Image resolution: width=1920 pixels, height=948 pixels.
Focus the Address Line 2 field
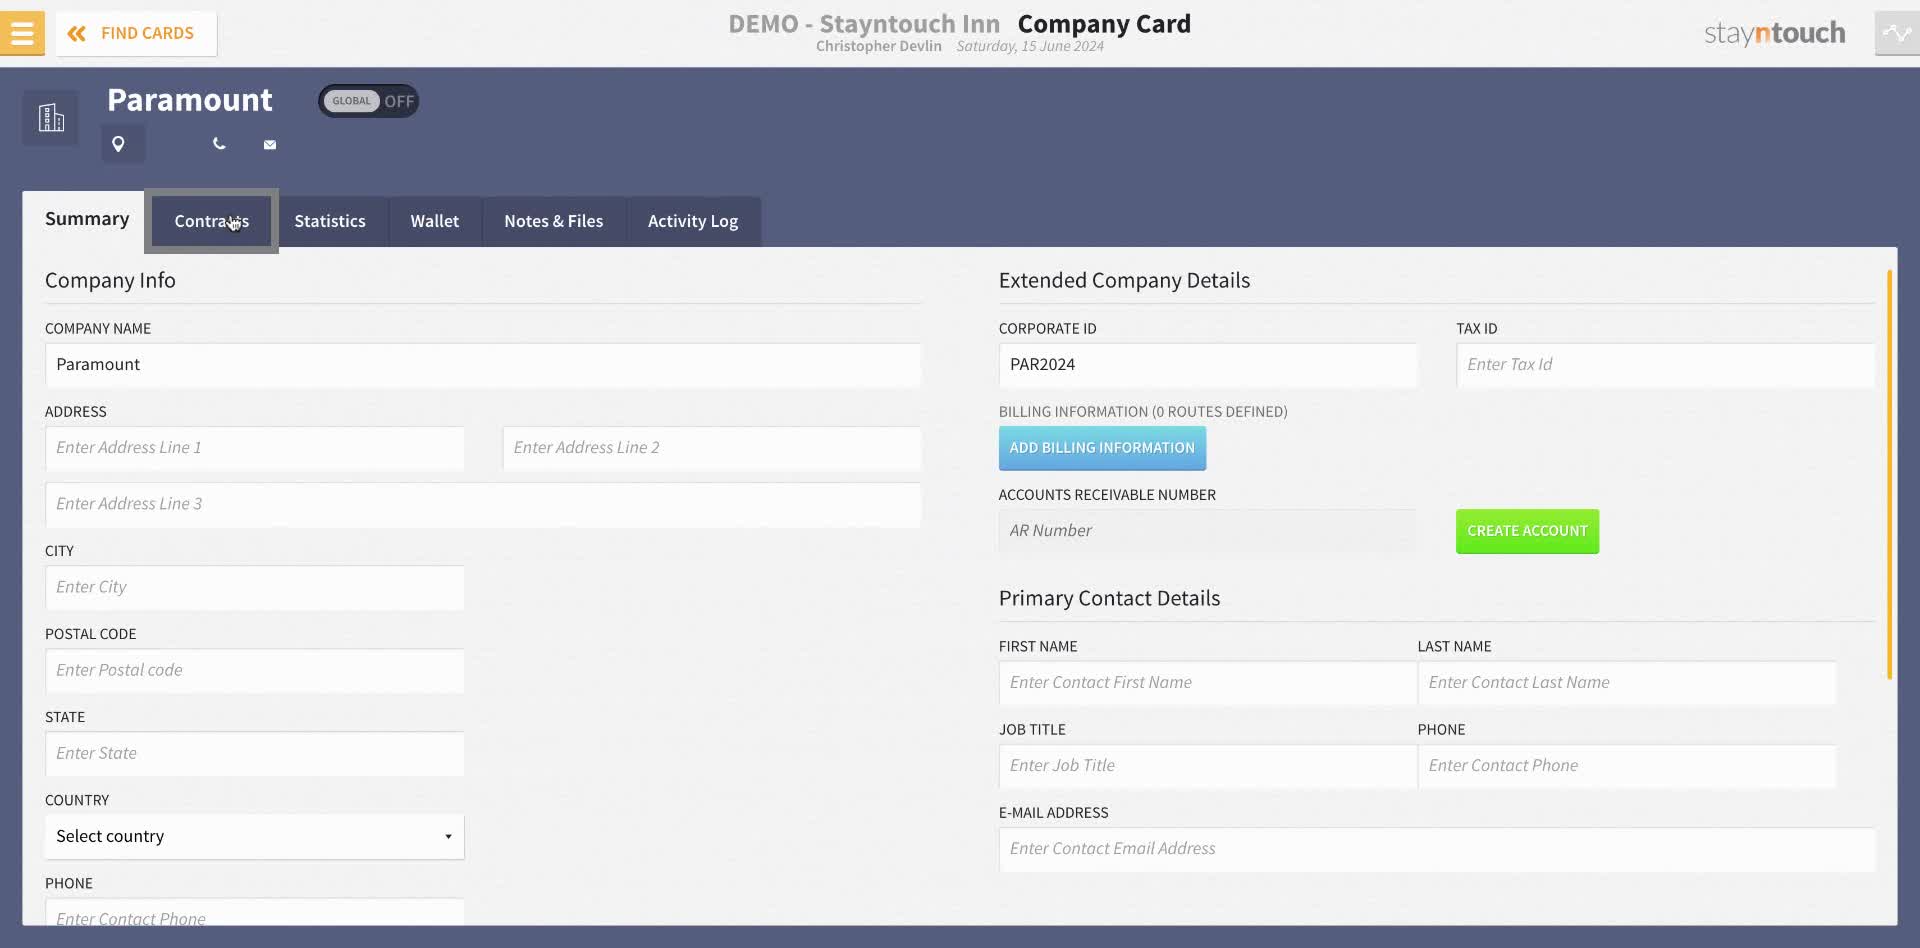[712, 448]
